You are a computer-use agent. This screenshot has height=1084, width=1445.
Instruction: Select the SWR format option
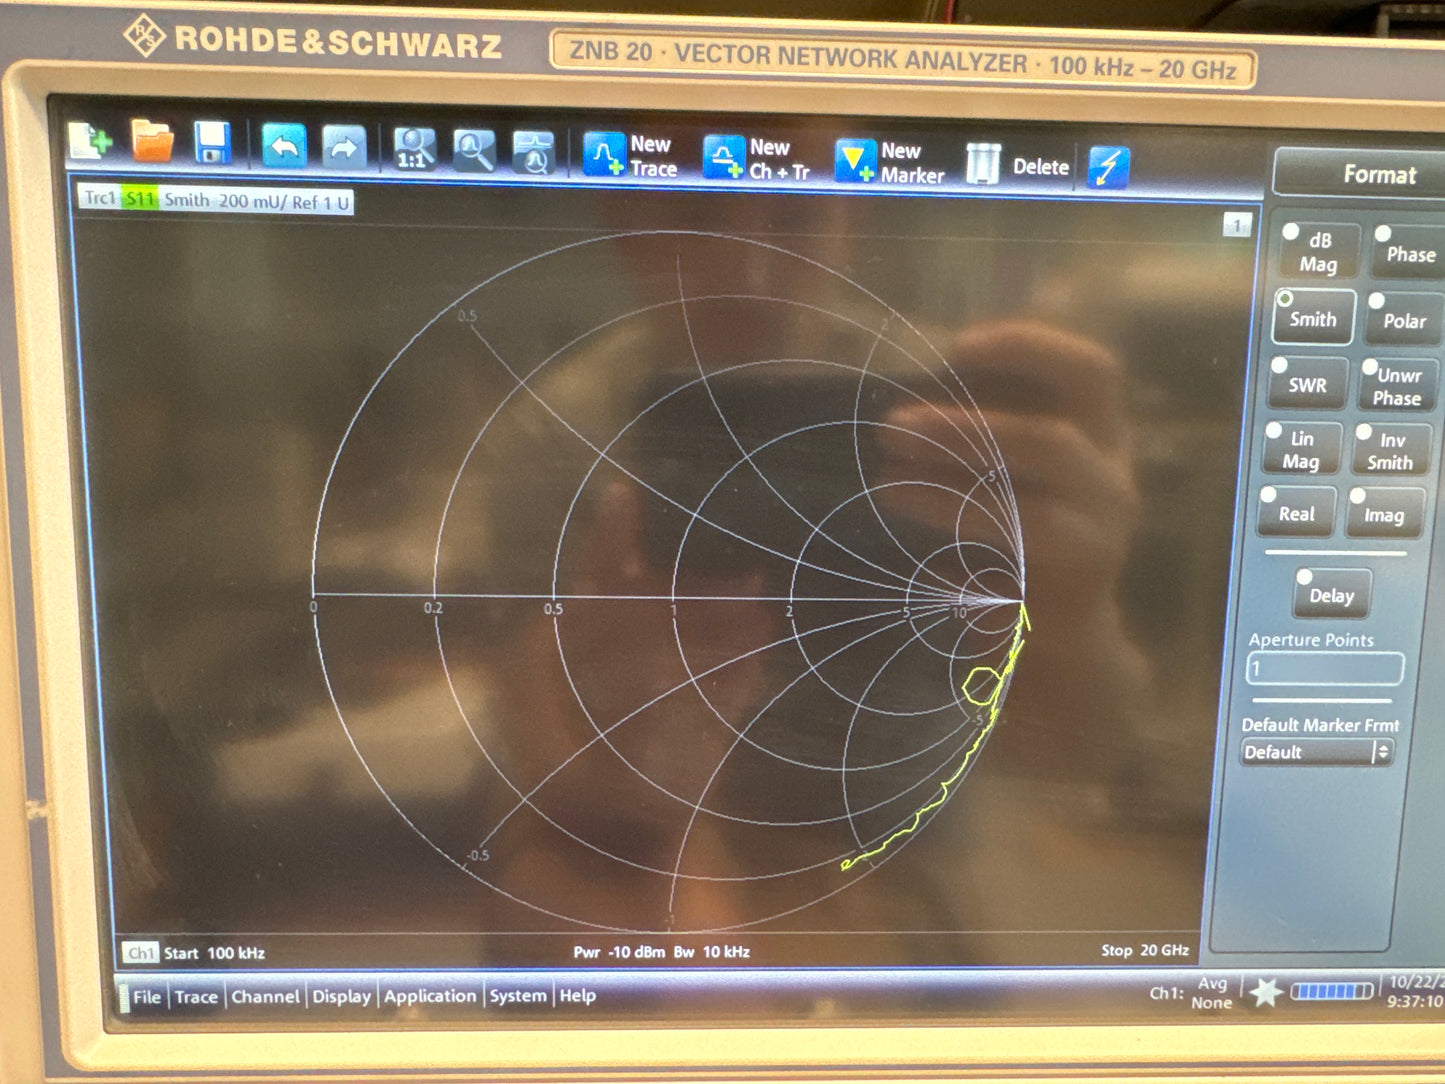coord(1306,384)
